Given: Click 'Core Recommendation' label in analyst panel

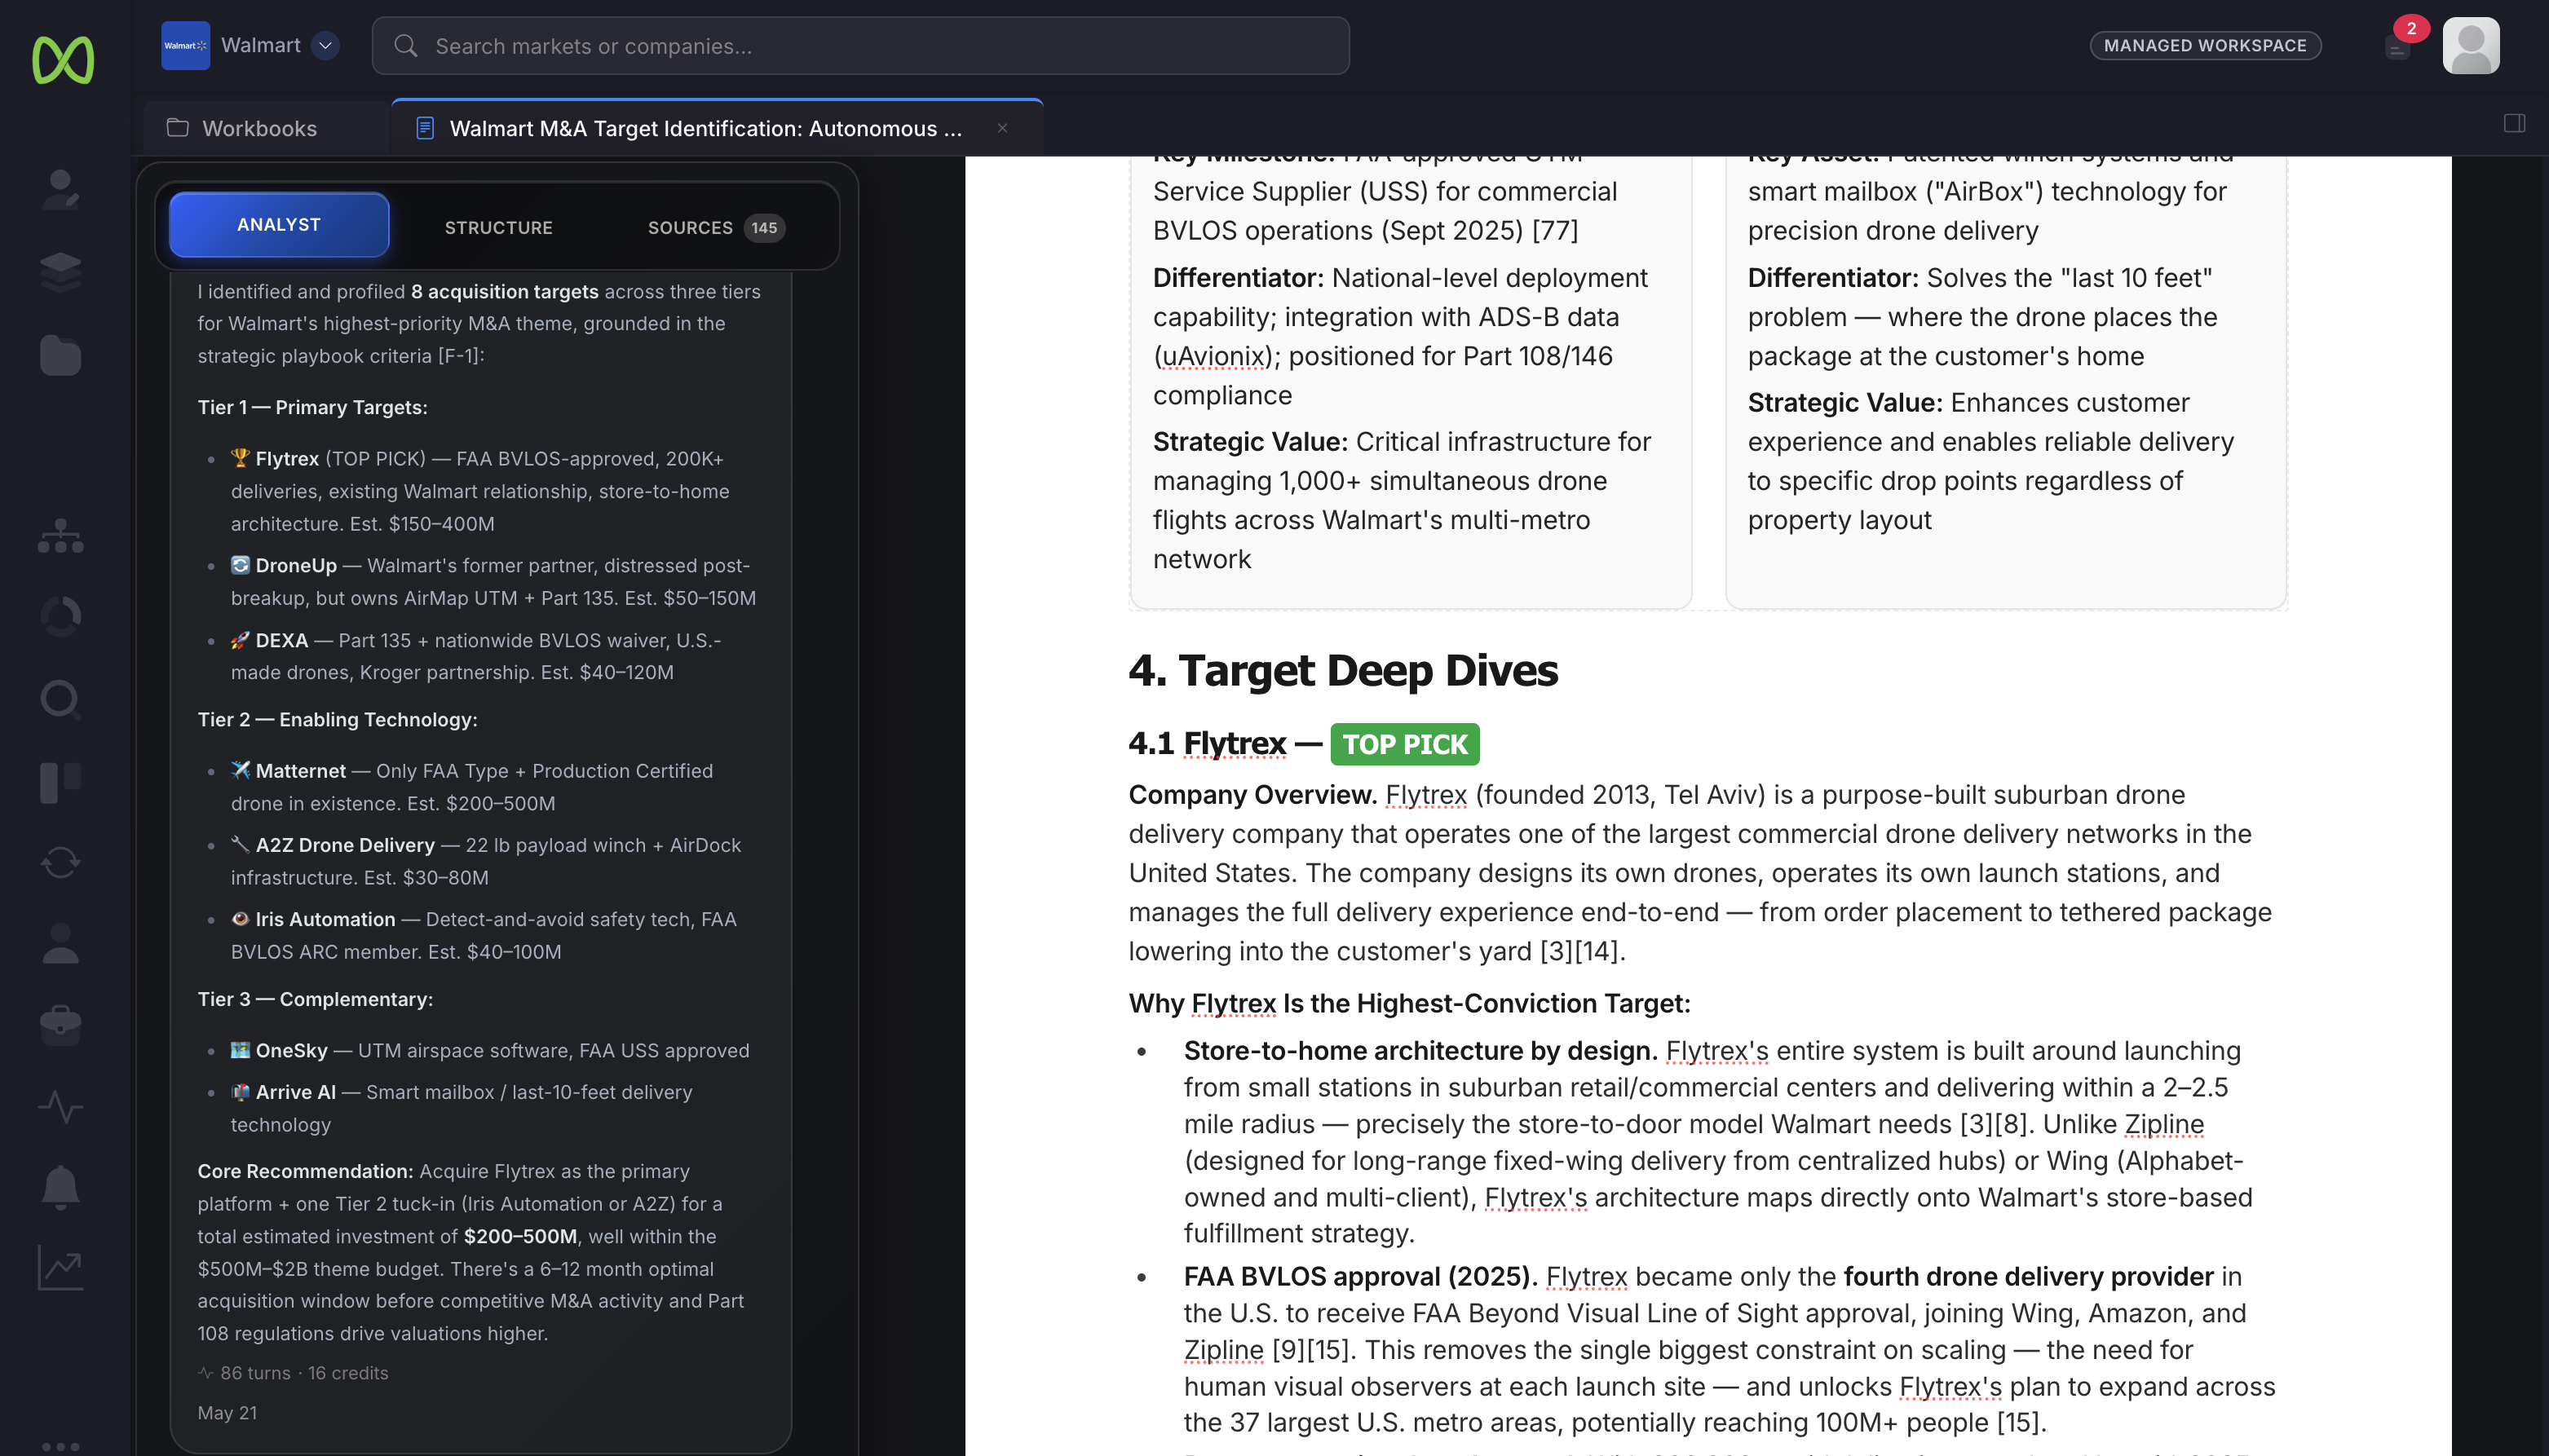Looking at the screenshot, I should [305, 1171].
